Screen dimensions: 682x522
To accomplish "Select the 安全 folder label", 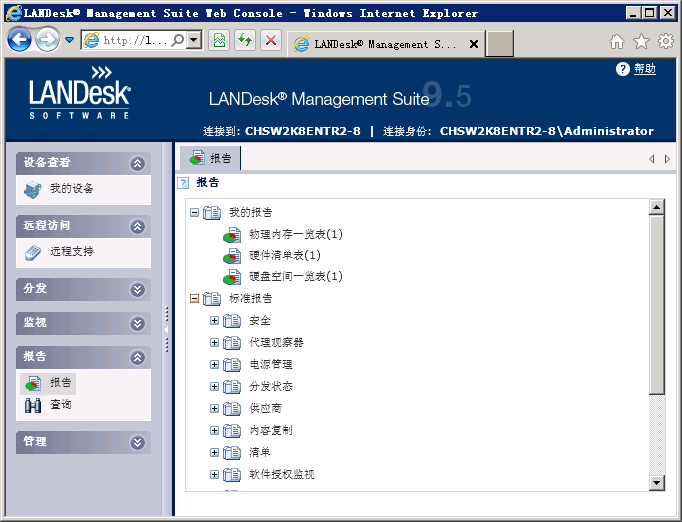I will [260, 321].
